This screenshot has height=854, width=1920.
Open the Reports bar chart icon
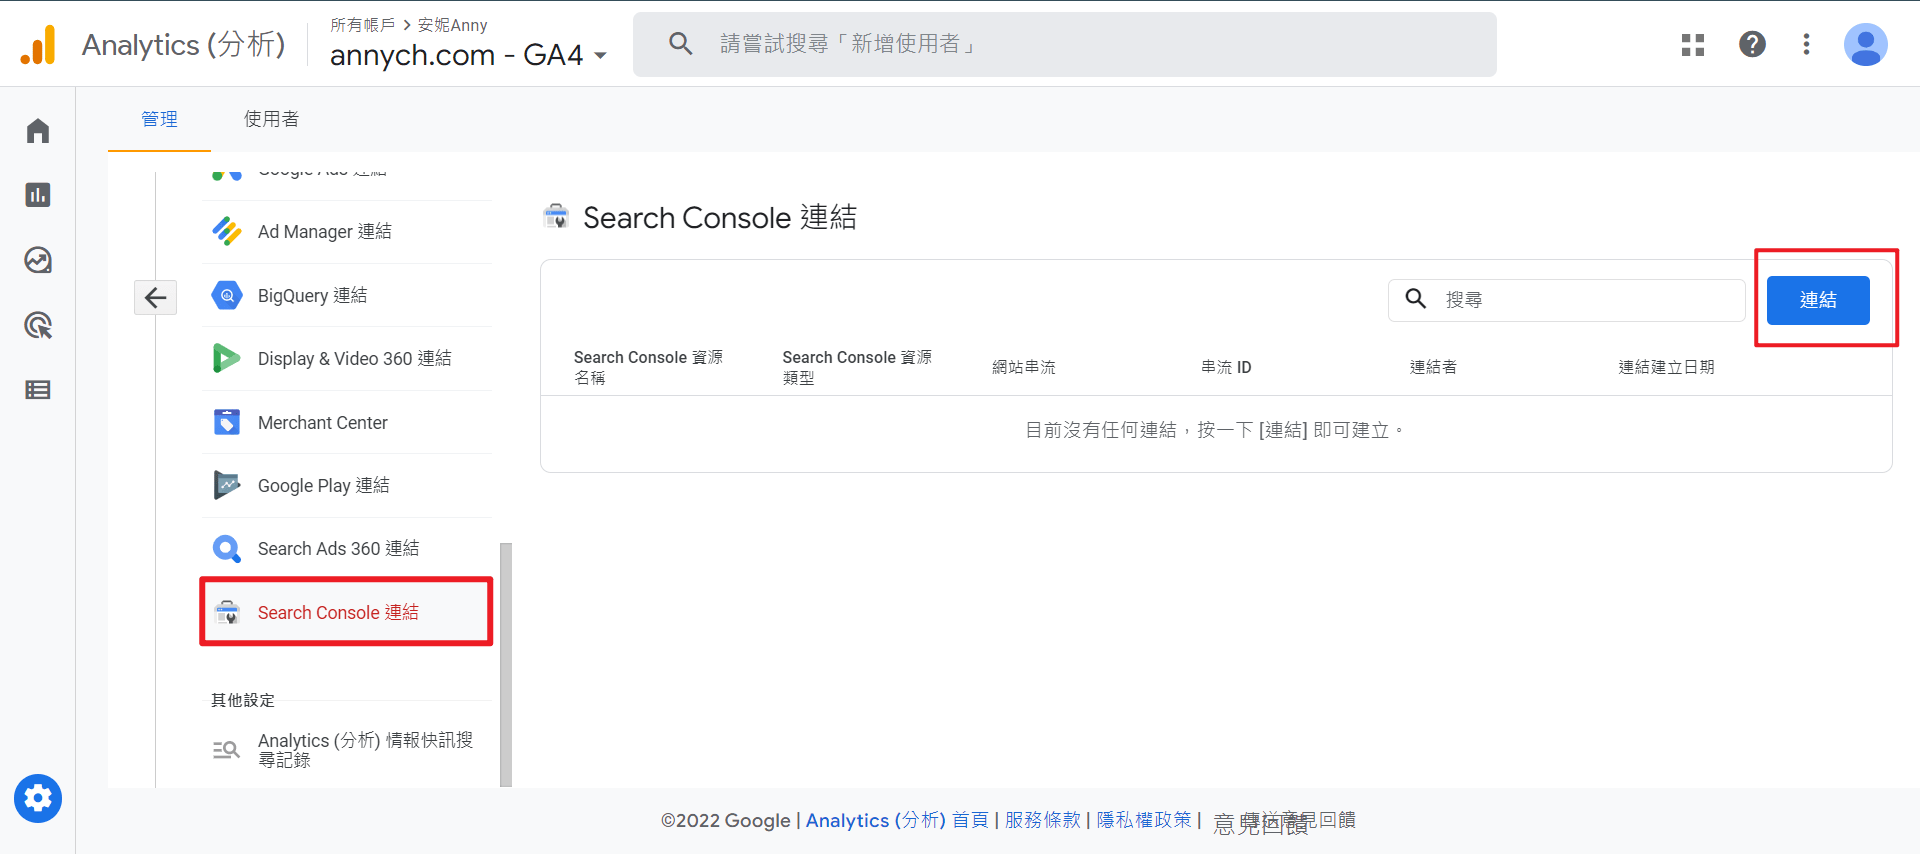point(38,195)
